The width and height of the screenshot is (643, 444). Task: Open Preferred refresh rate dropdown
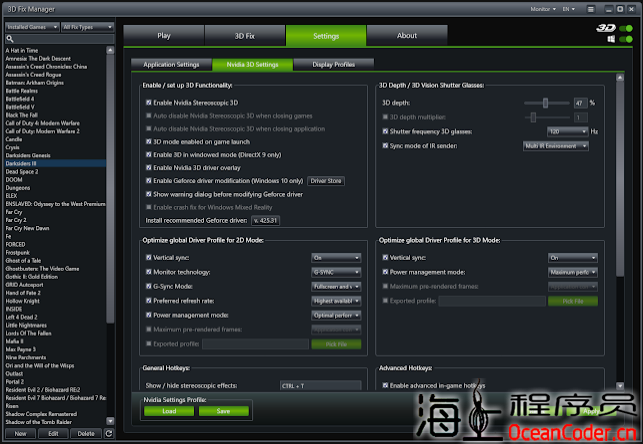tap(336, 301)
